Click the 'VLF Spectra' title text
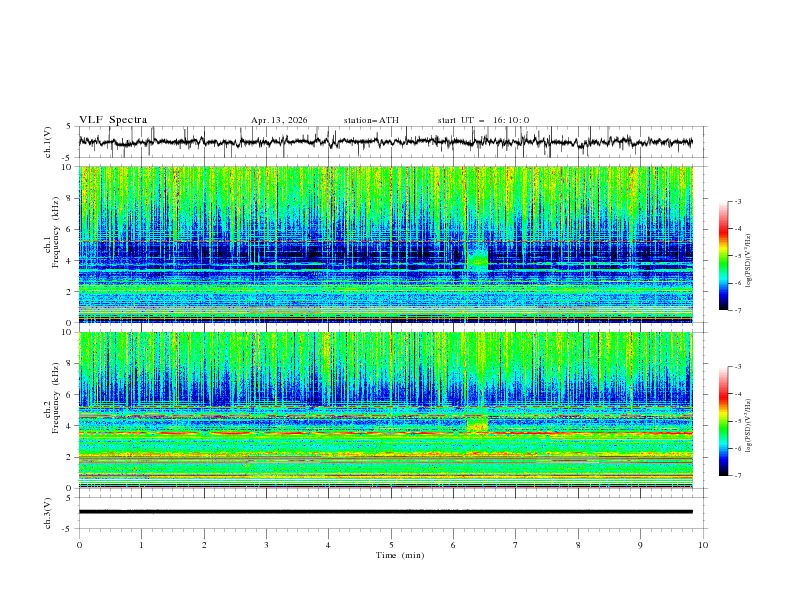This screenshot has height=612, width=792. (x=113, y=120)
